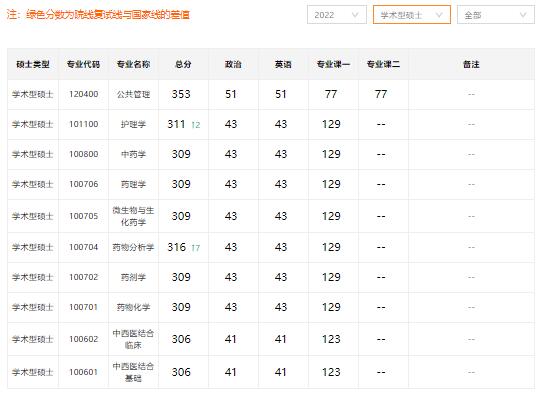Click the 总分 column header
This screenshot has height=397, width=541.
(183, 64)
